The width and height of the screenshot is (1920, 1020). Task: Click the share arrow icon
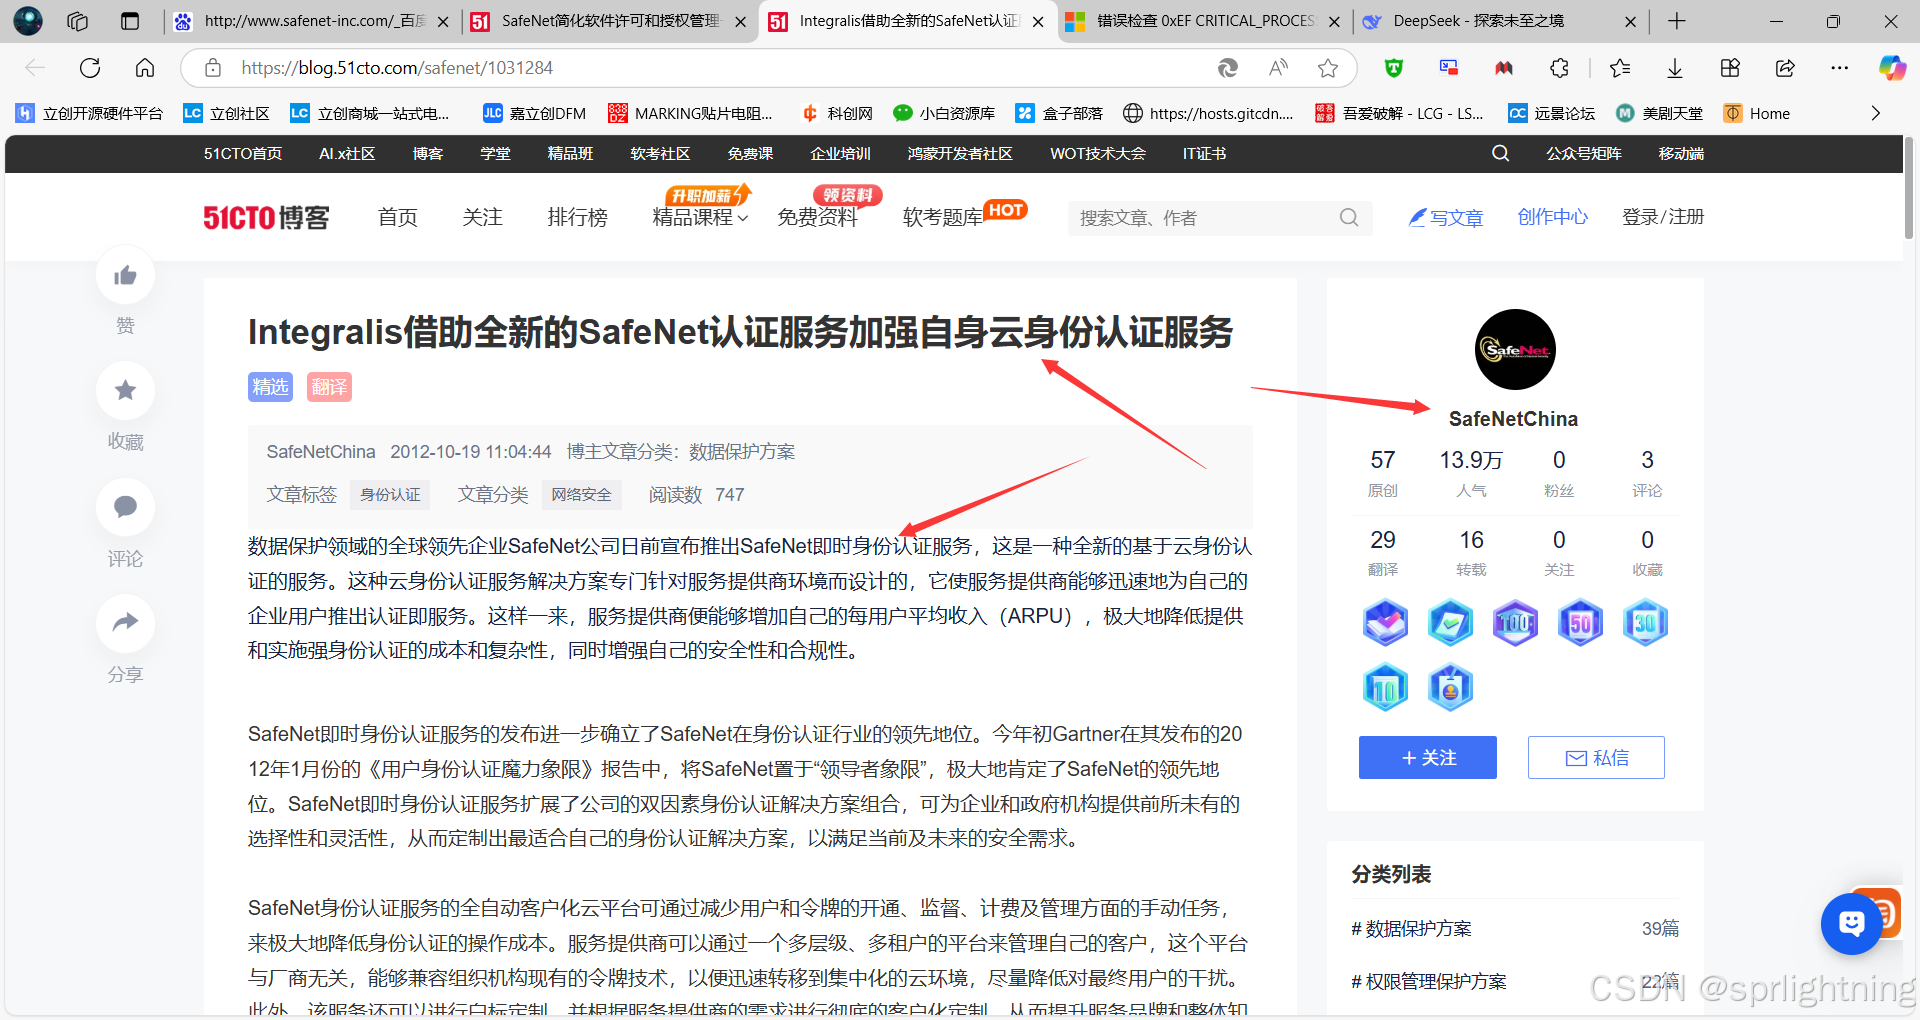tap(125, 623)
